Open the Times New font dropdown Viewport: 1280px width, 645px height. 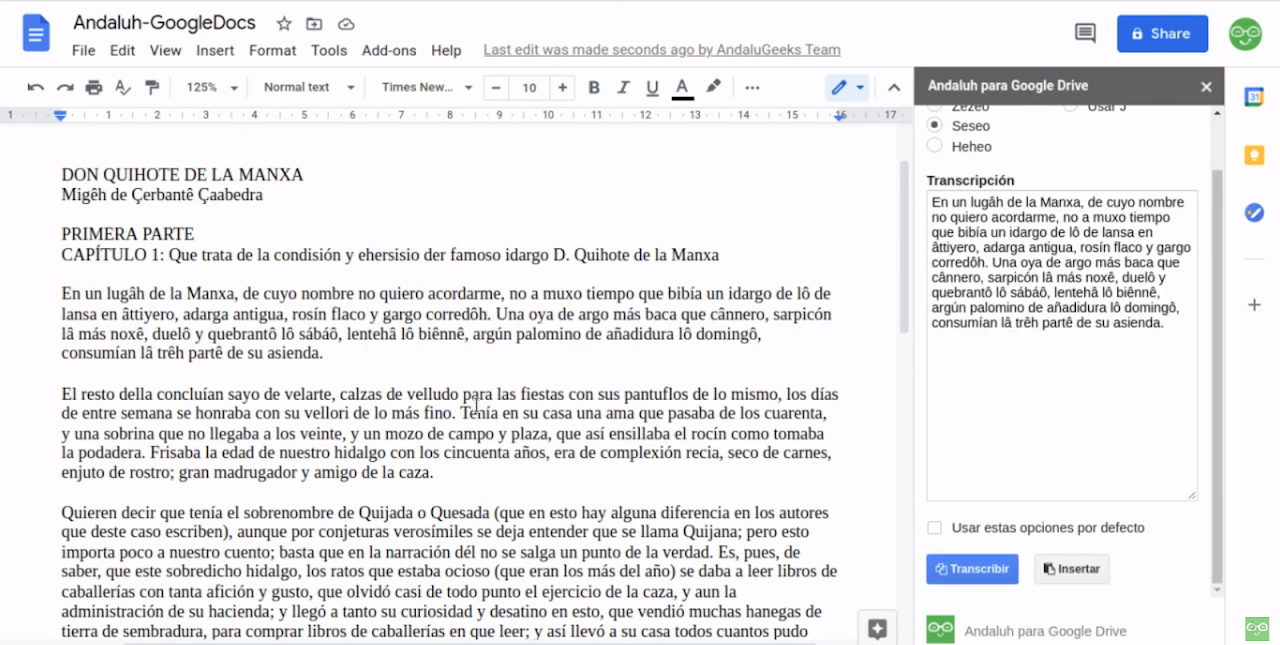pyautogui.click(x=427, y=87)
